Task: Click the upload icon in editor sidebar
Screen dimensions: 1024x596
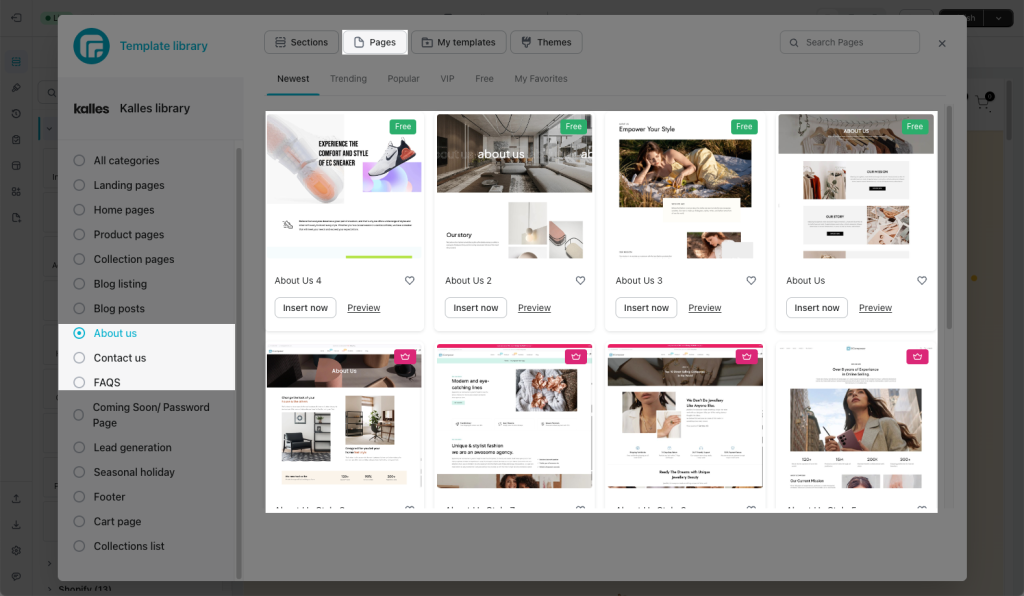Action: coord(16,499)
